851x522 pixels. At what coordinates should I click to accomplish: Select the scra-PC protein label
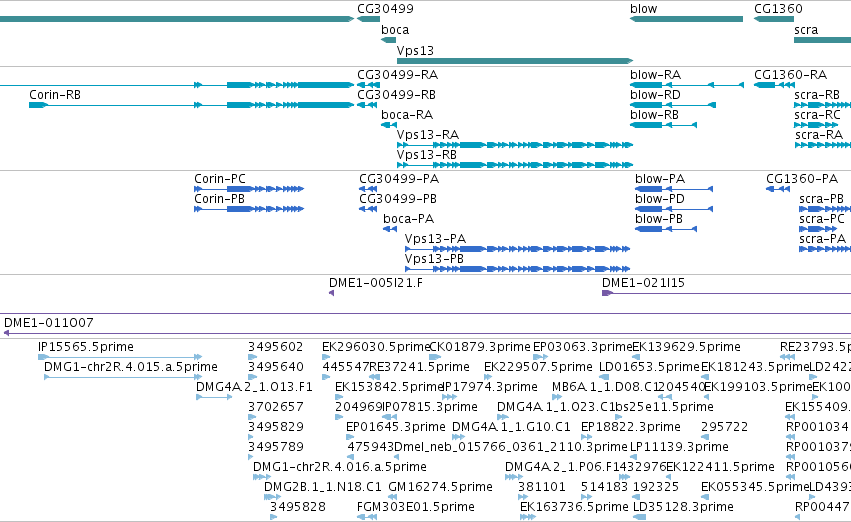pos(822,219)
